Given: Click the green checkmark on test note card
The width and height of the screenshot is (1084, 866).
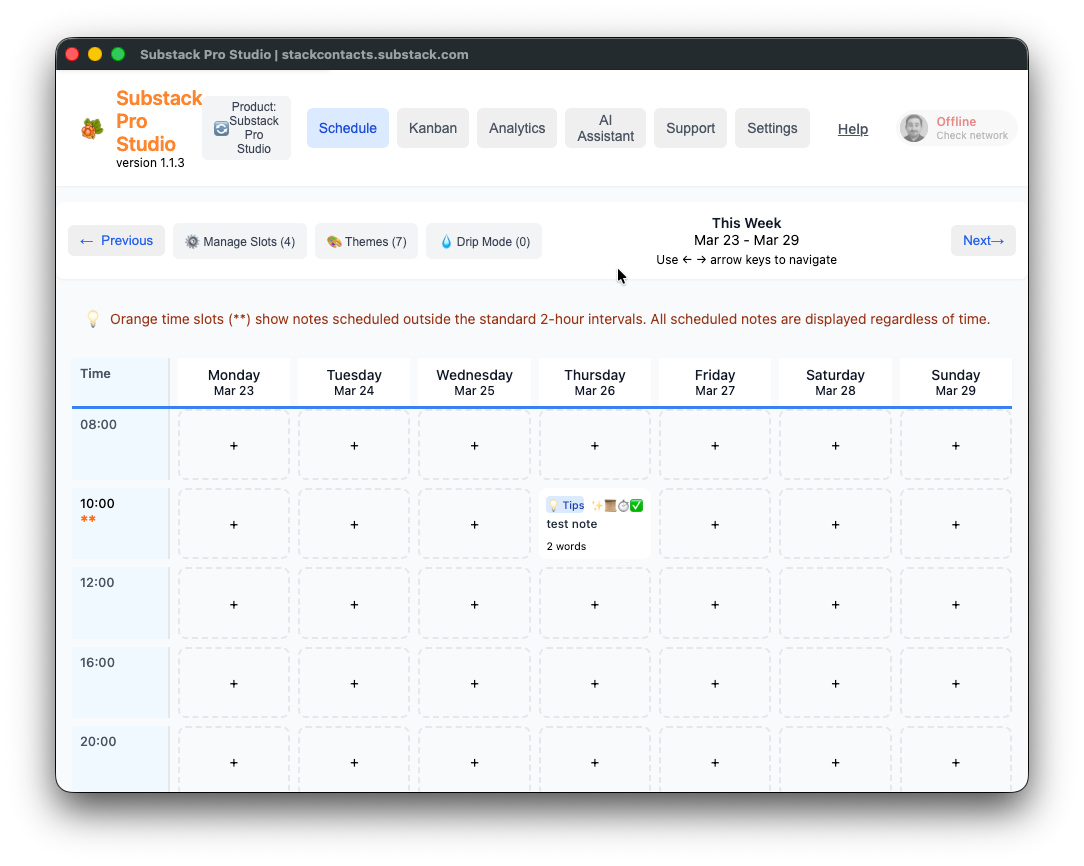Looking at the screenshot, I should tap(637, 505).
